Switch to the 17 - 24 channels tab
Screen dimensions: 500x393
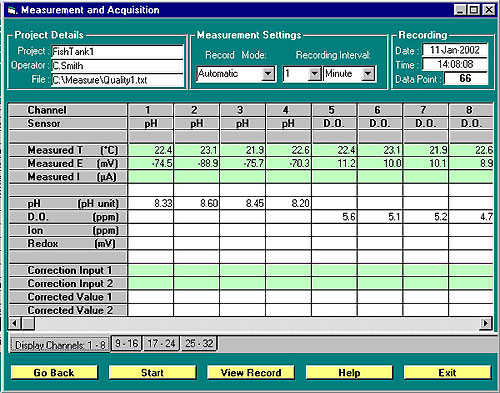(x=161, y=343)
